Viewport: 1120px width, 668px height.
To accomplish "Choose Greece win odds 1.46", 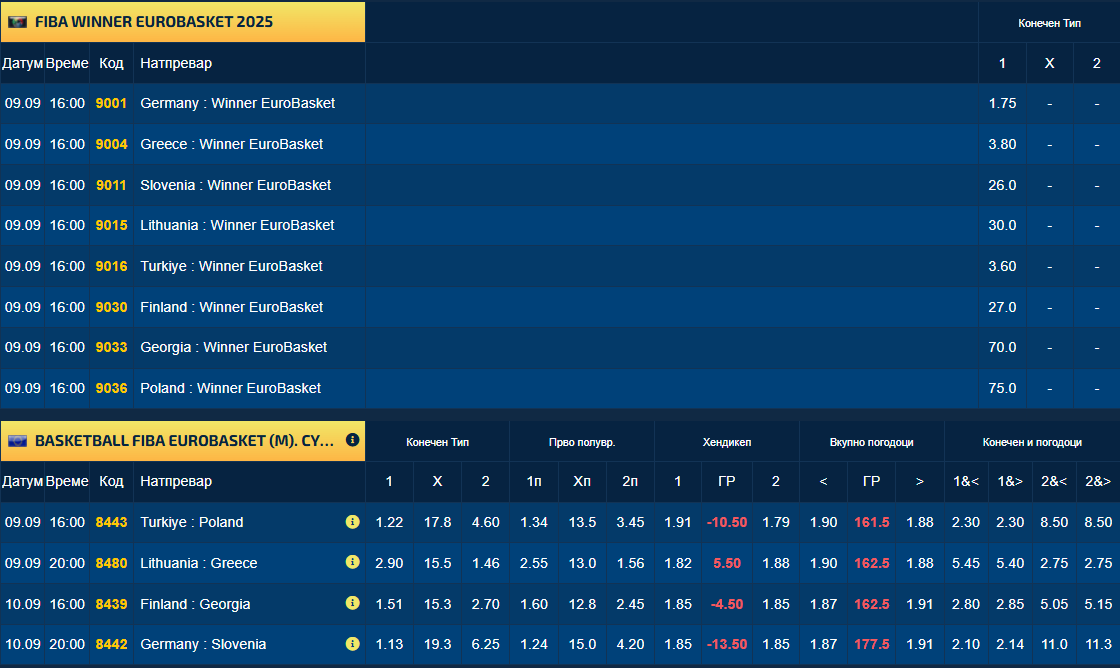I will (x=486, y=563).
